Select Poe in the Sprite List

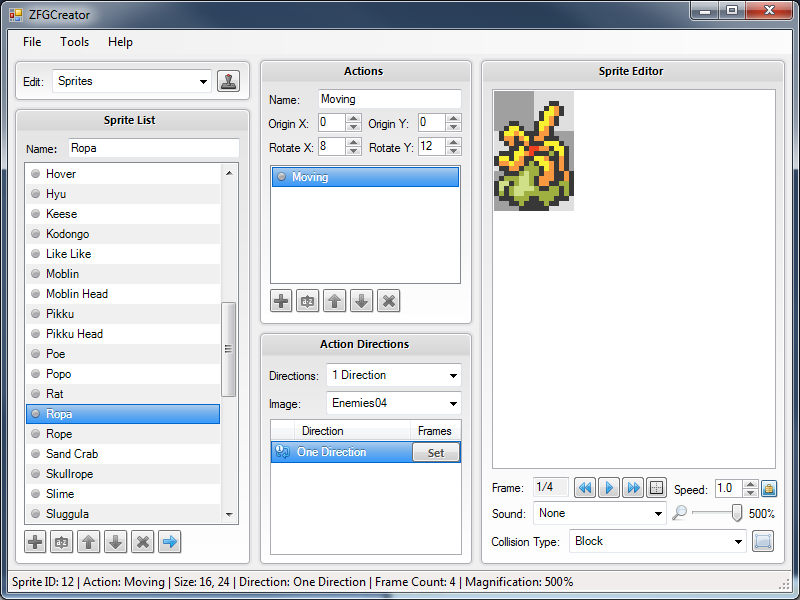(x=123, y=354)
